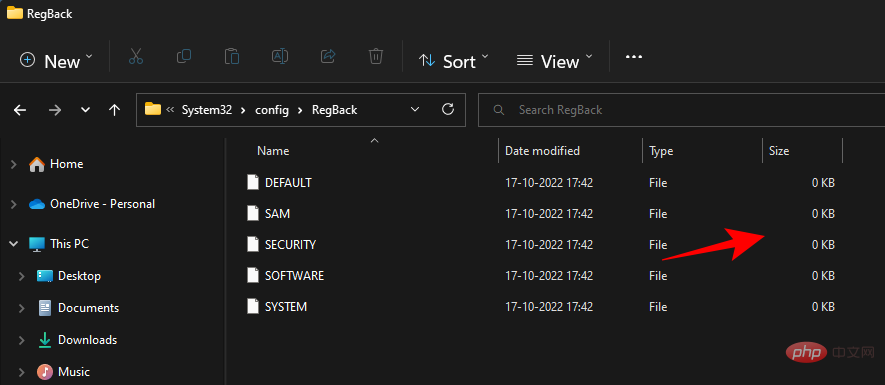Screen dimensions: 885x385
Task: Click the Copy icon in toolbar
Action: (x=184, y=56)
